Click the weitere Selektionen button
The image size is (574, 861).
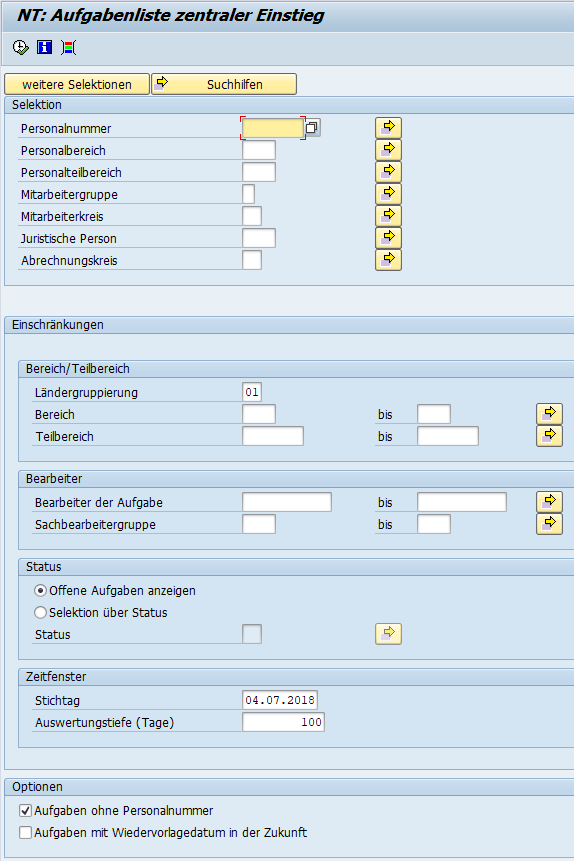tap(77, 84)
